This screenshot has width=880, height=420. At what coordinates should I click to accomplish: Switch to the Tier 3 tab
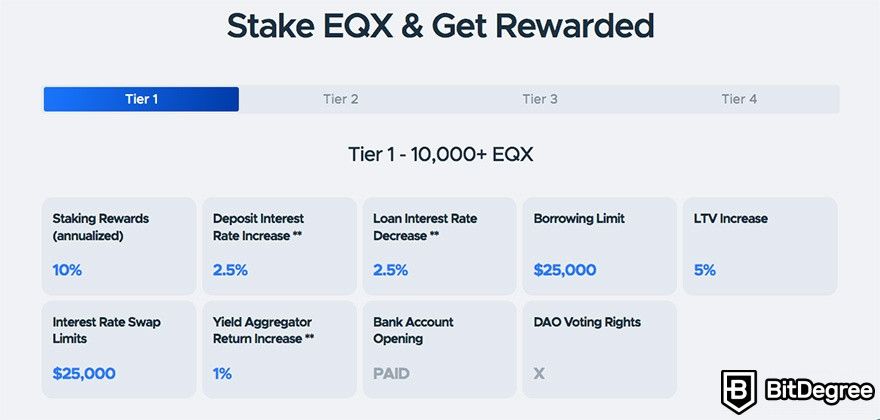pos(540,99)
